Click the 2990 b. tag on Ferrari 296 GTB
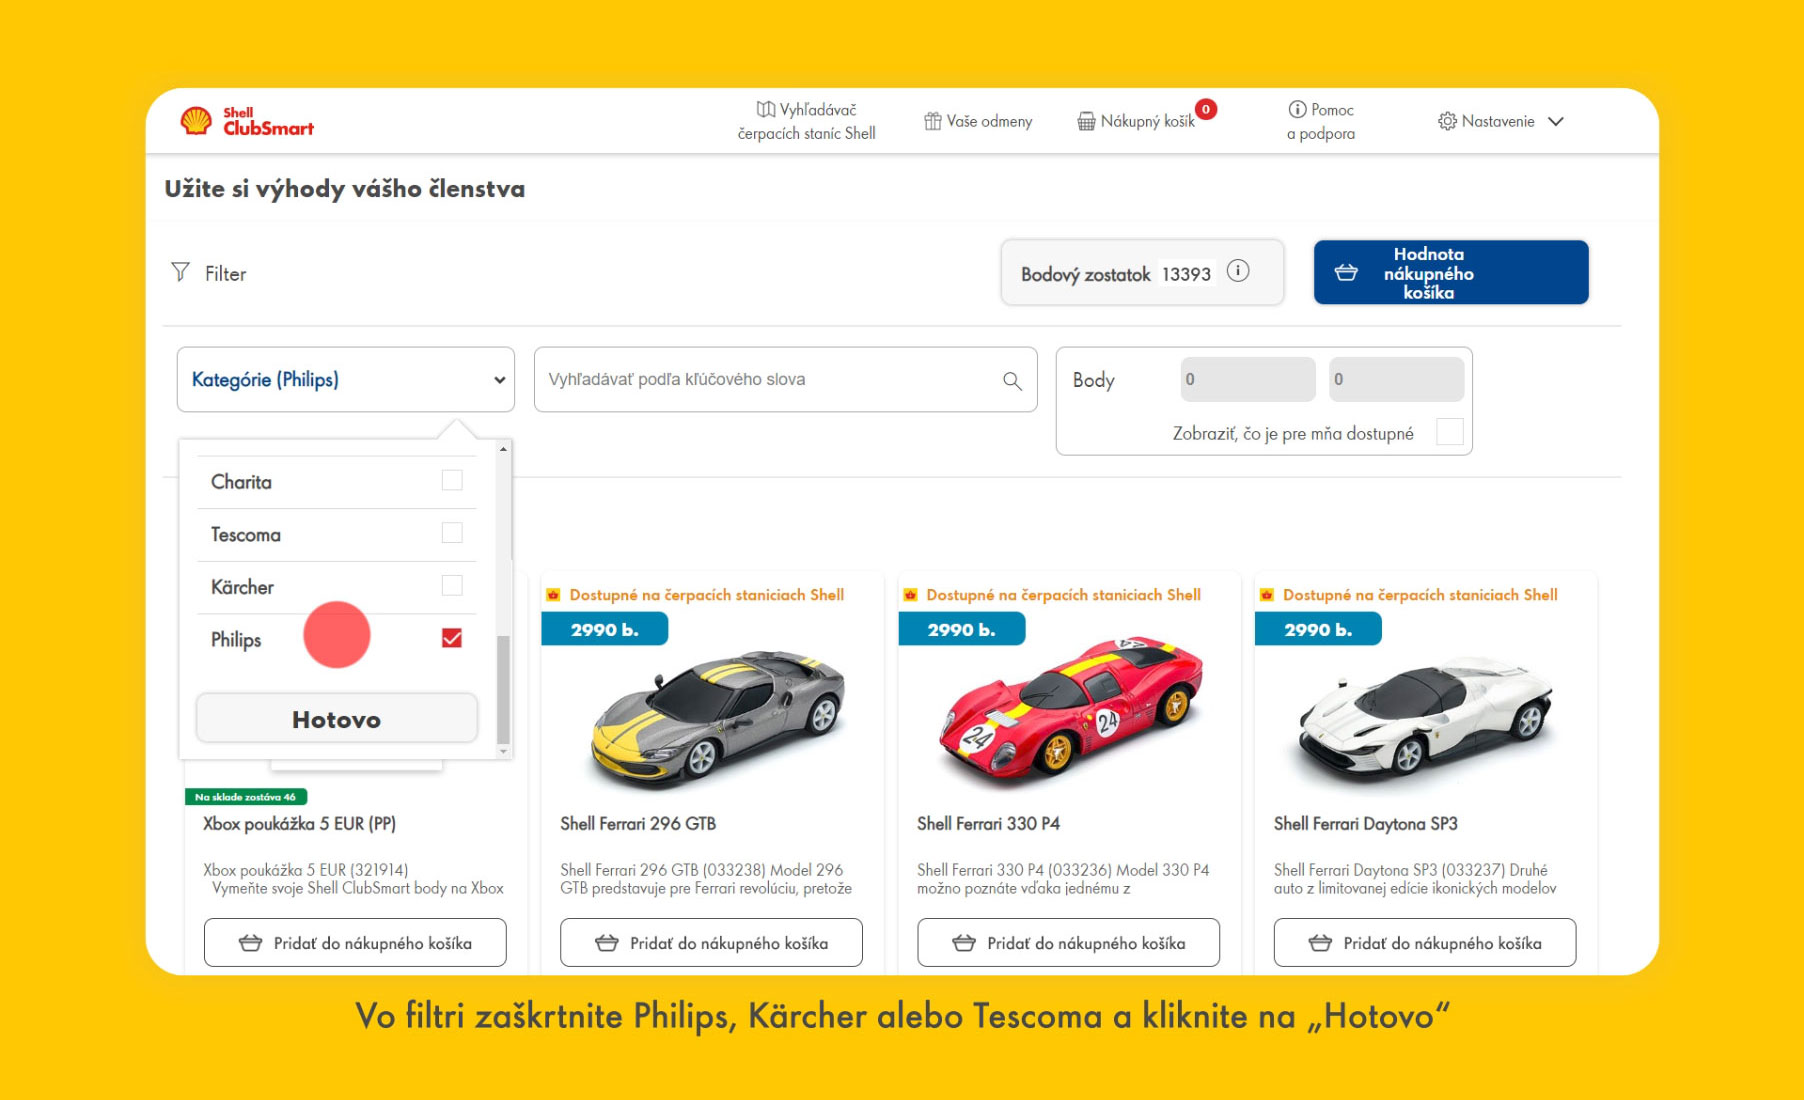The image size is (1804, 1100). pos(605,629)
